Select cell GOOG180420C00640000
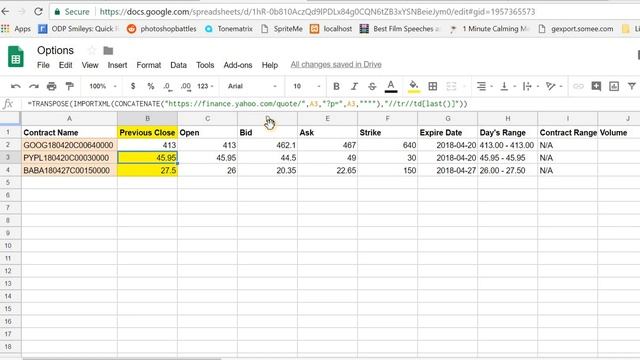The image size is (640, 360). [69, 145]
